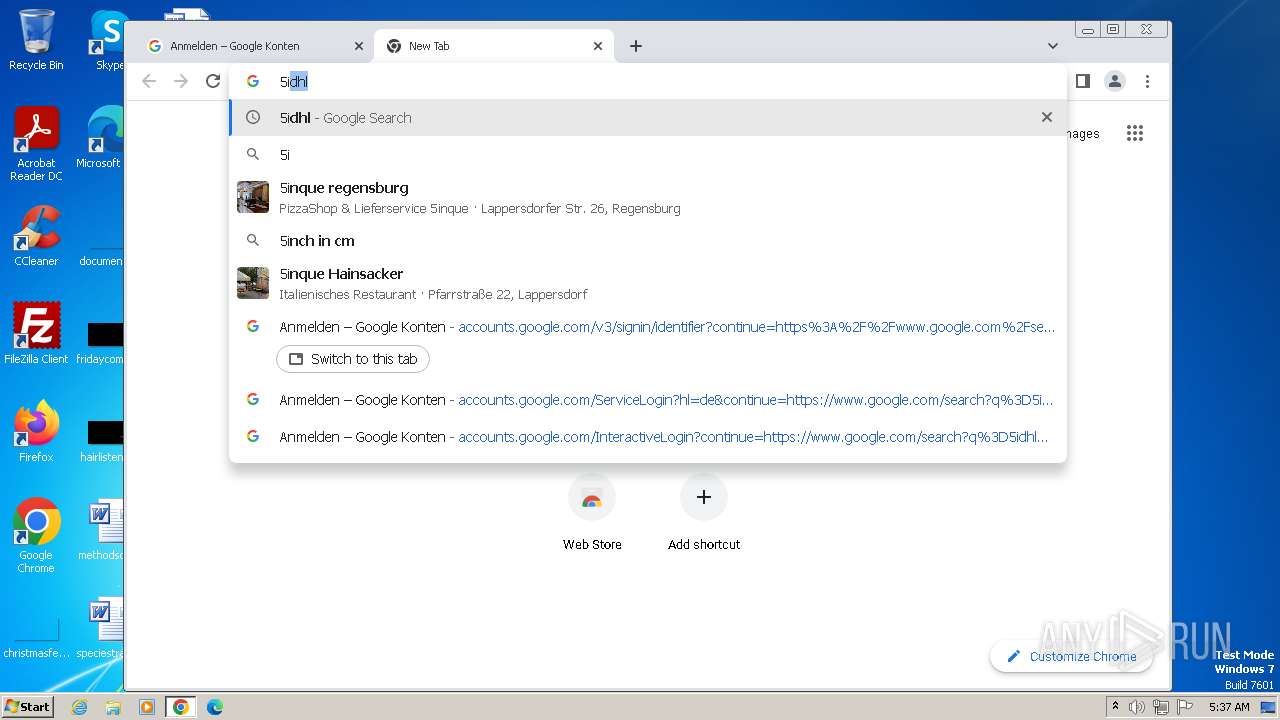This screenshot has height=720, width=1280.
Task: Open the Web Store shortcut
Action: pos(592,512)
